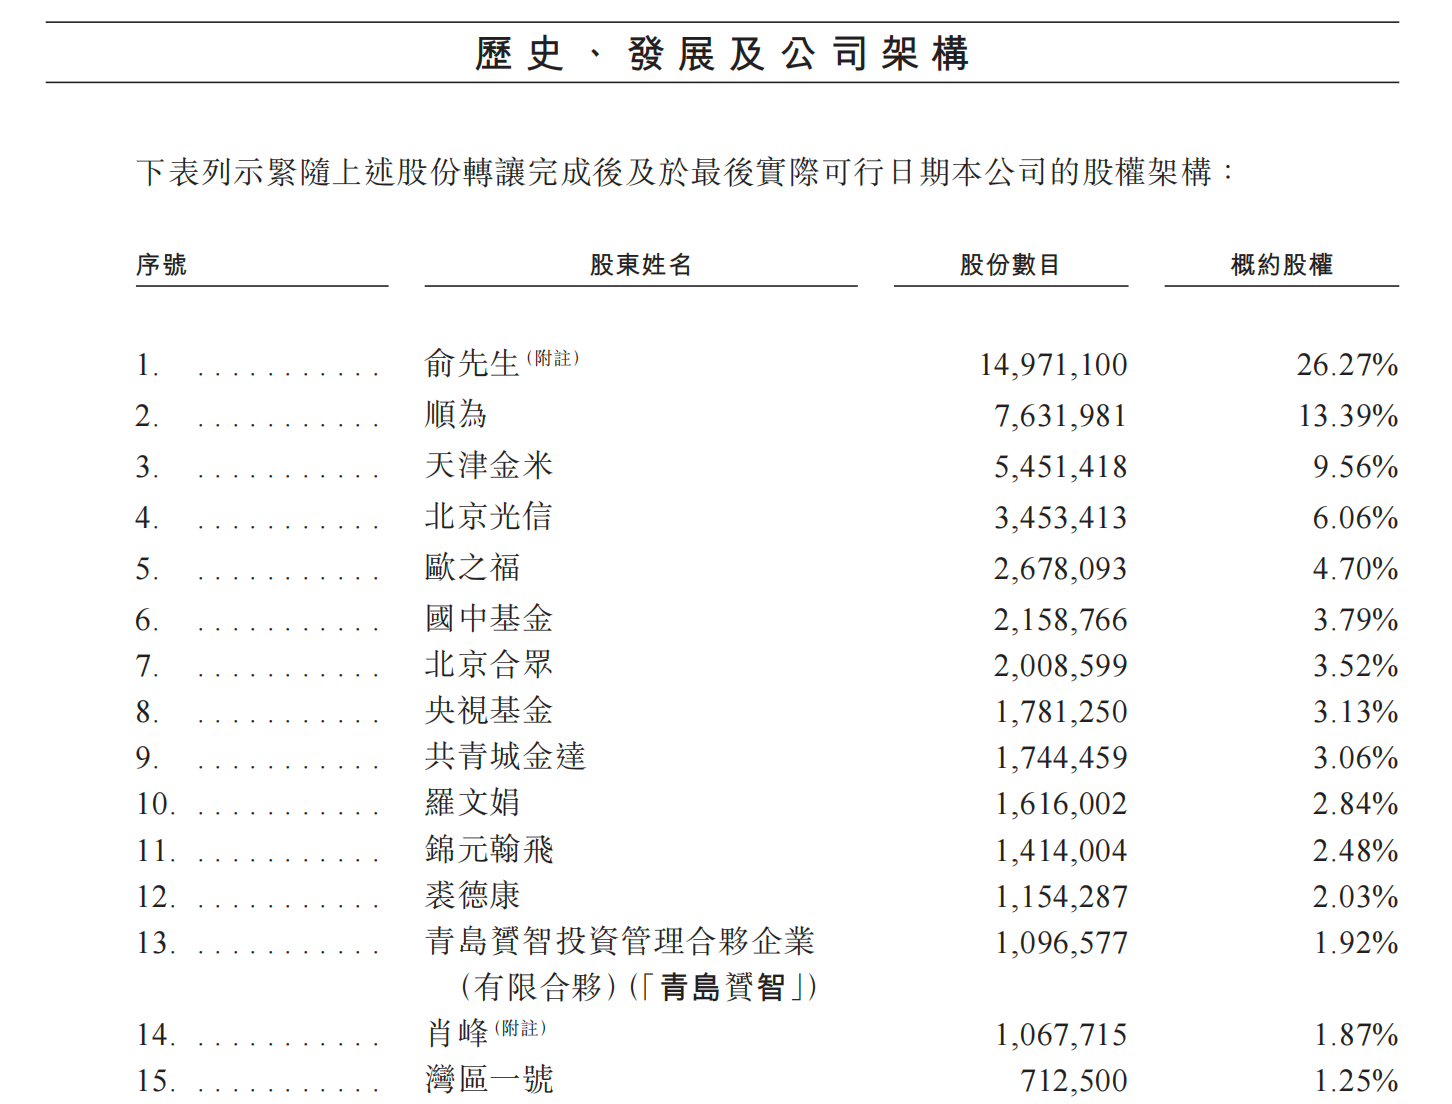This screenshot has width=1452, height=1104.
Task: Click the share count 2,008,599
Action: (x=1060, y=666)
